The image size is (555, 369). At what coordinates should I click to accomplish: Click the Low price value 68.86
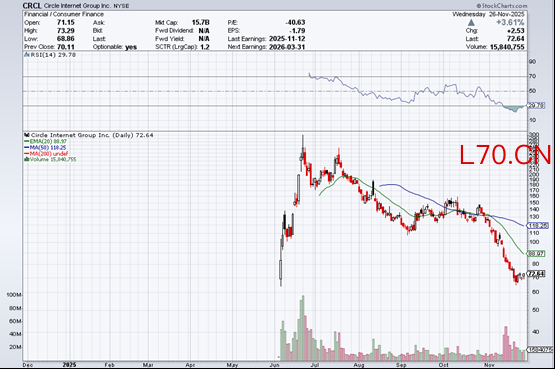click(66, 39)
